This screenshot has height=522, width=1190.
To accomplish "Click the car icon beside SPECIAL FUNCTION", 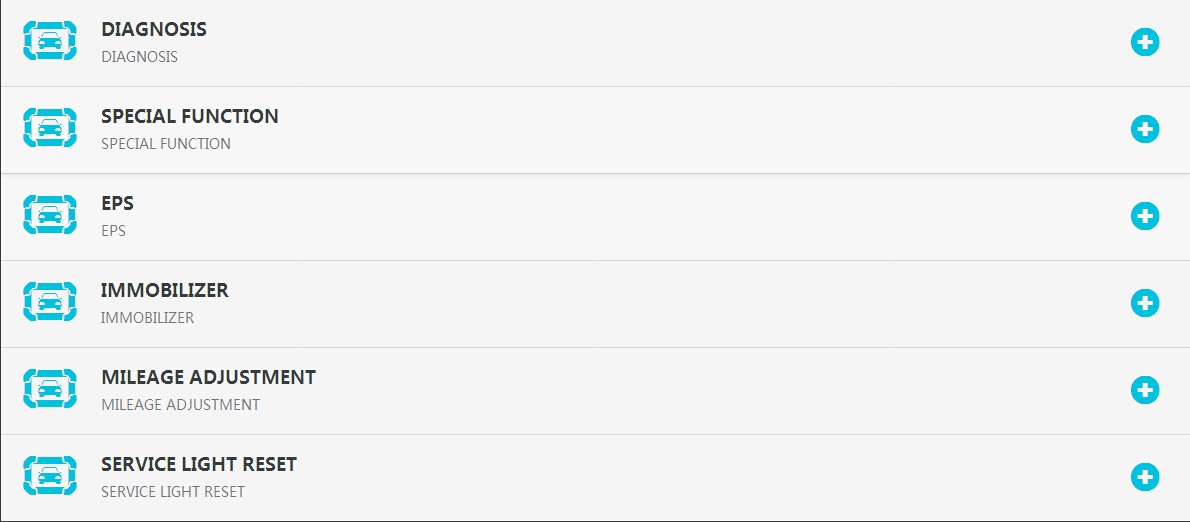I will pyautogui.click(x=50, y=127).
